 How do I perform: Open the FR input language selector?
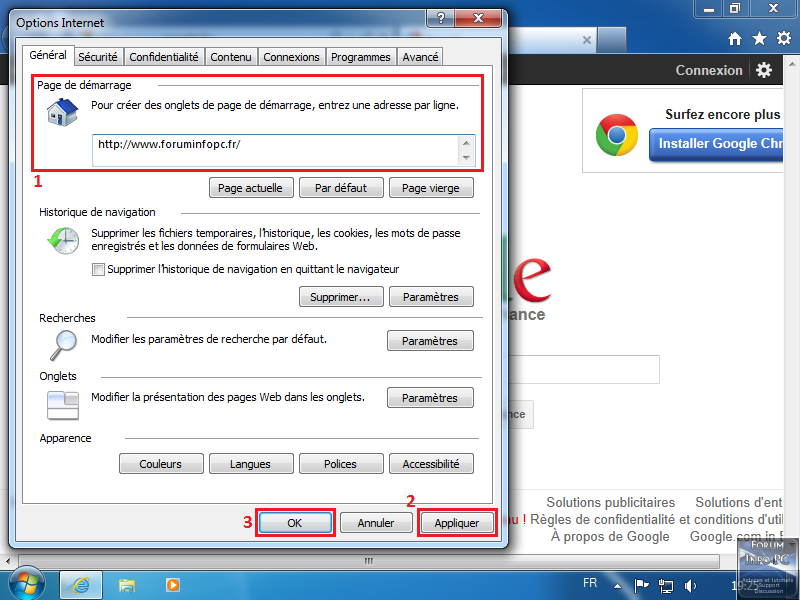click(x=590, y=584)
